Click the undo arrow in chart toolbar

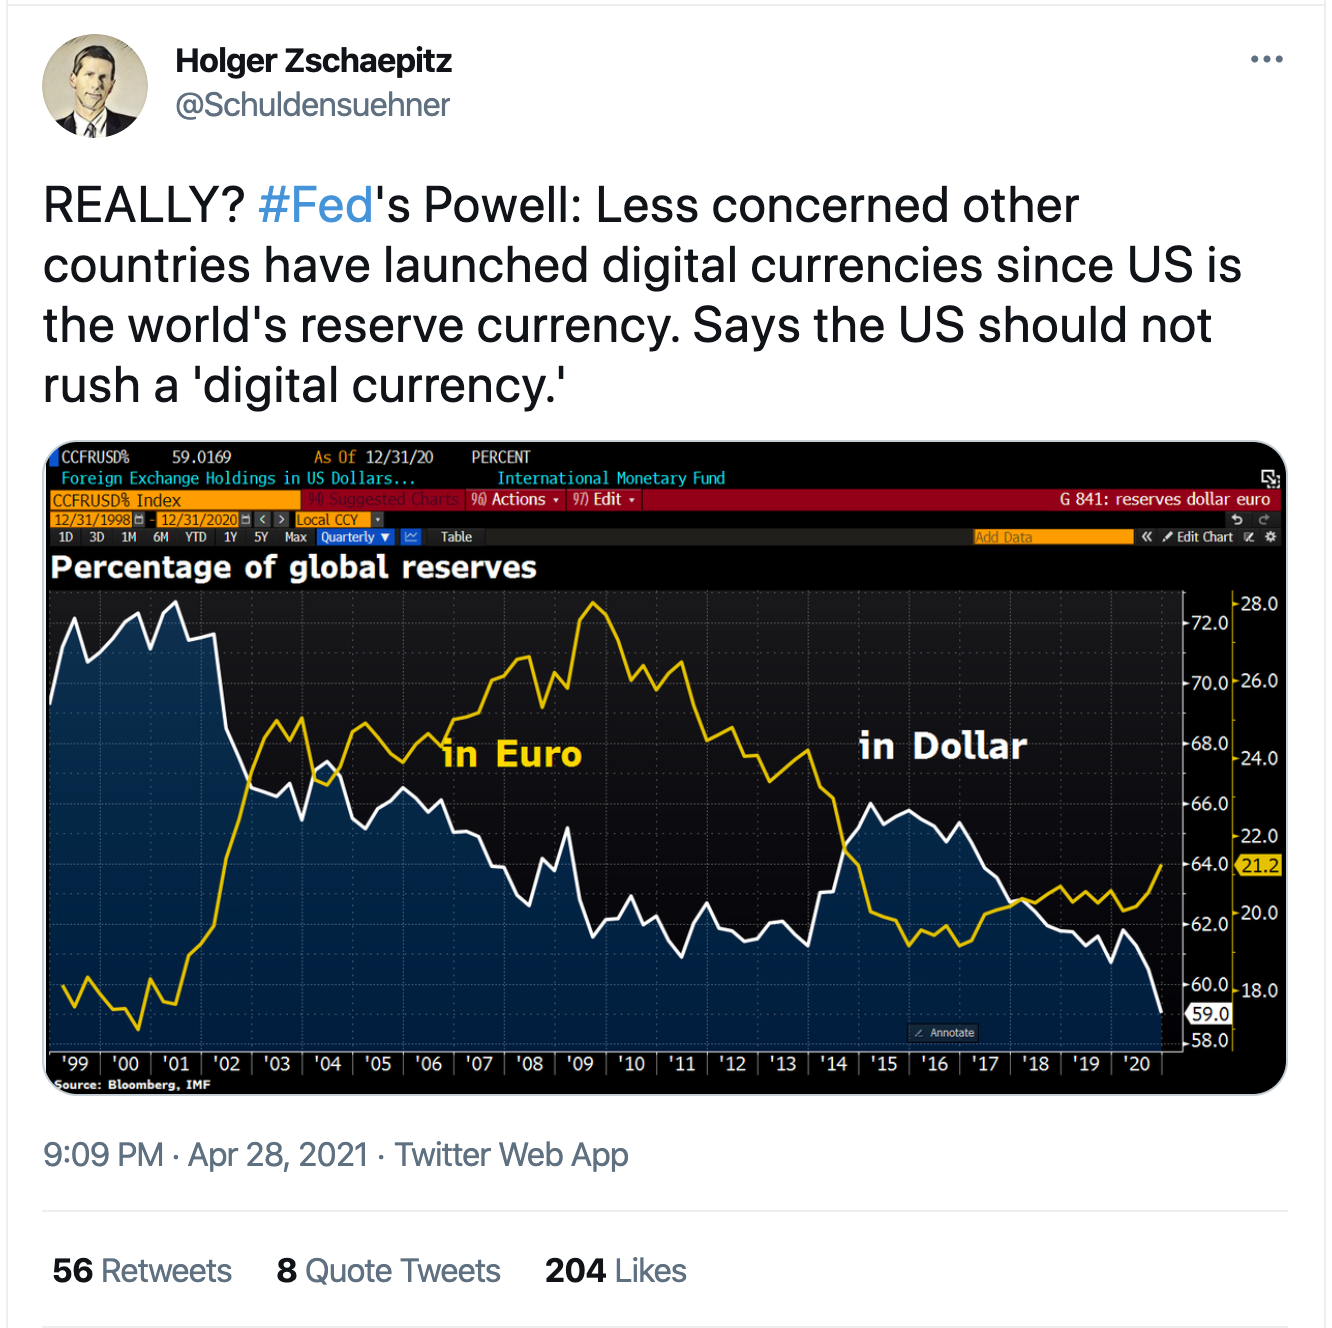[1237, 519]
